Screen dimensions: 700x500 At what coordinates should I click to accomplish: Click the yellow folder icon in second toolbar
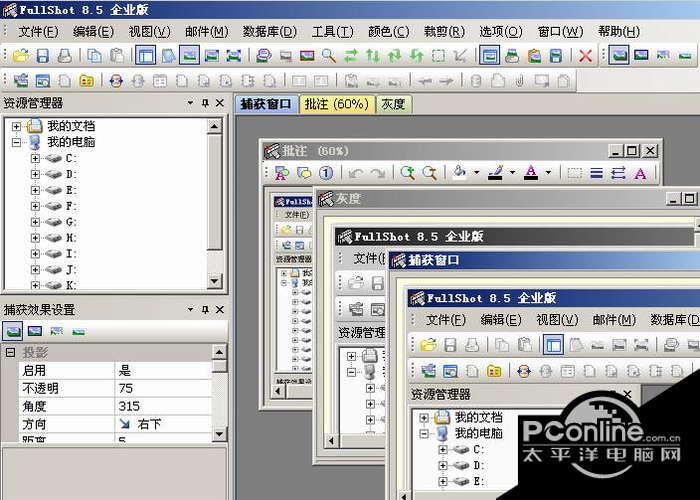coord(86,81)
